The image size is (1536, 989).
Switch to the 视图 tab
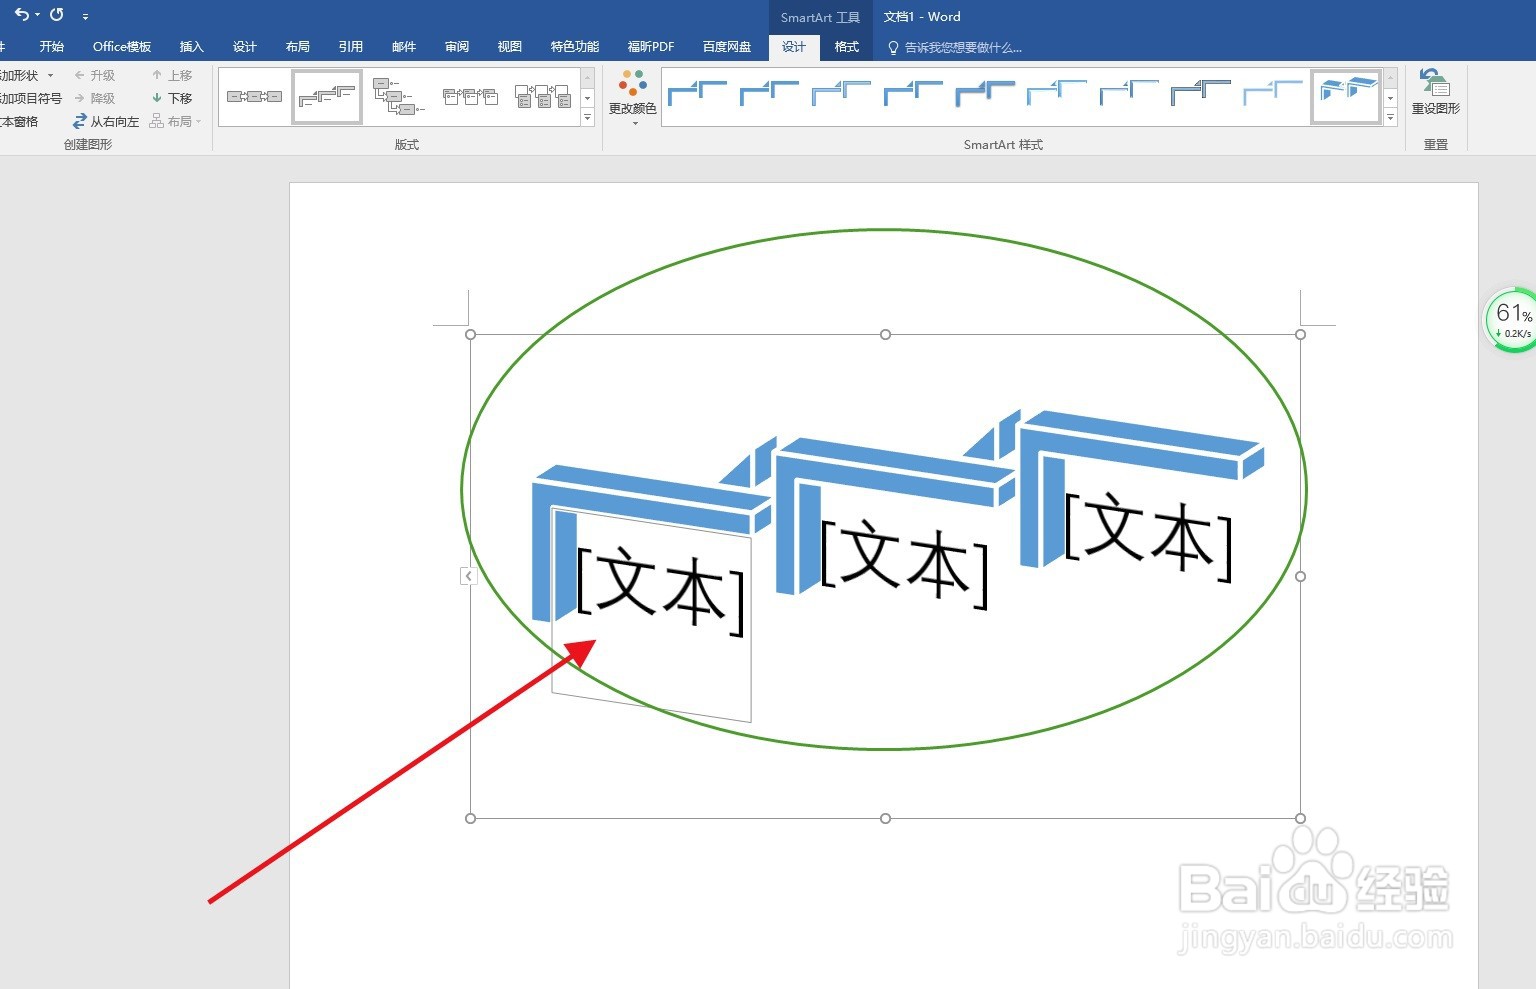(510, 47)
